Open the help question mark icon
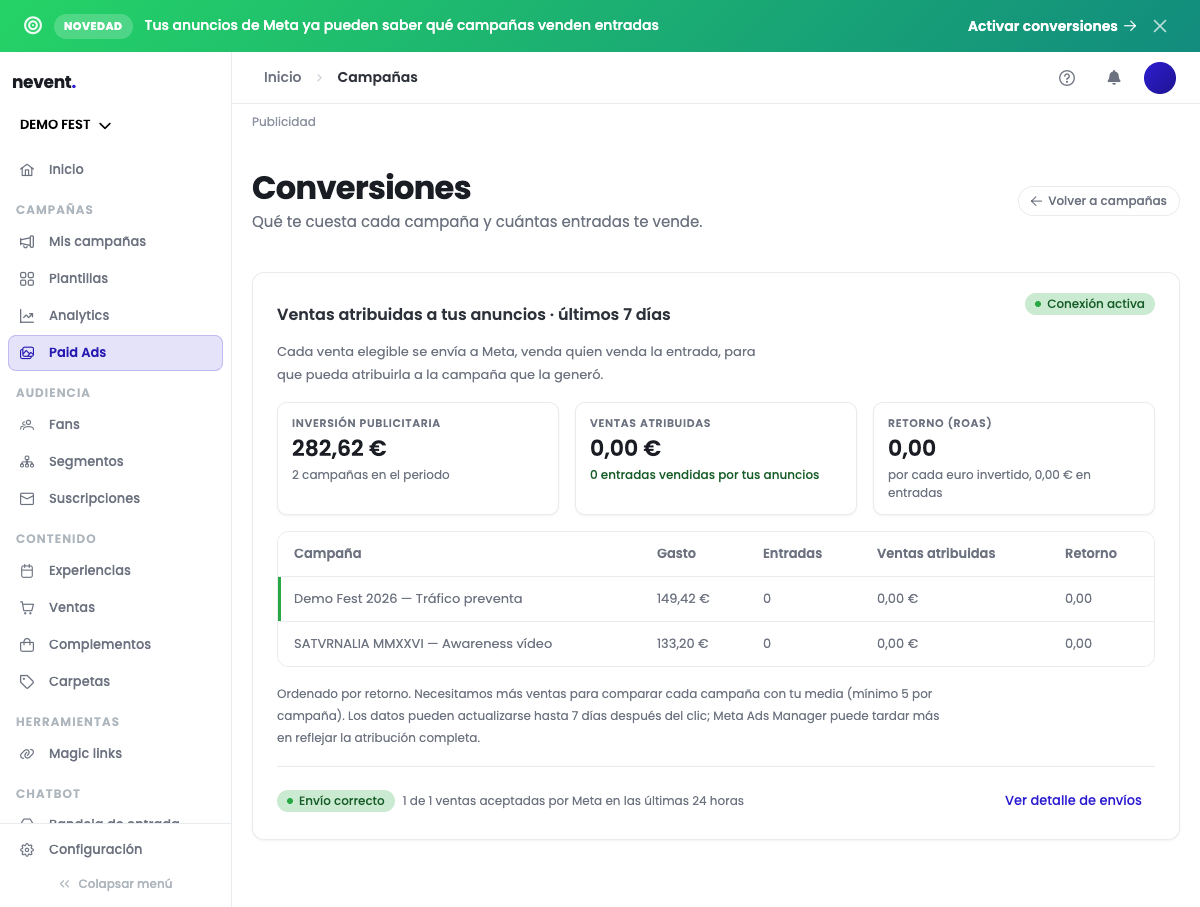 coord(1067,78)
